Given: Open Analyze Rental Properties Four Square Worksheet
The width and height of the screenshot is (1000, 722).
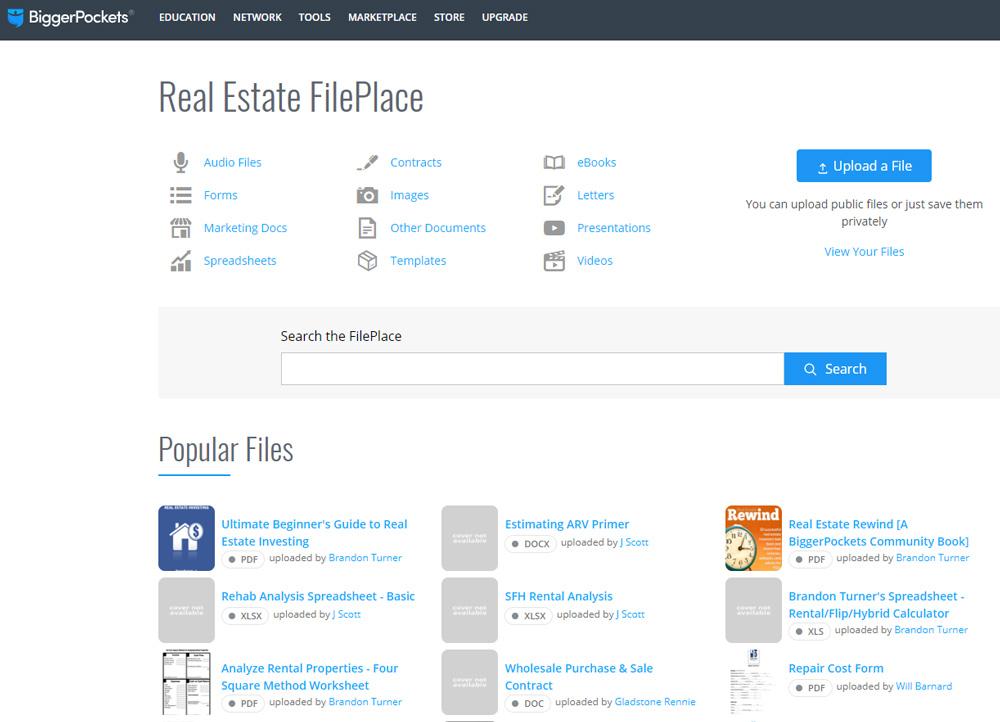Looking at the screenshot, I should [x=309, y=677].
